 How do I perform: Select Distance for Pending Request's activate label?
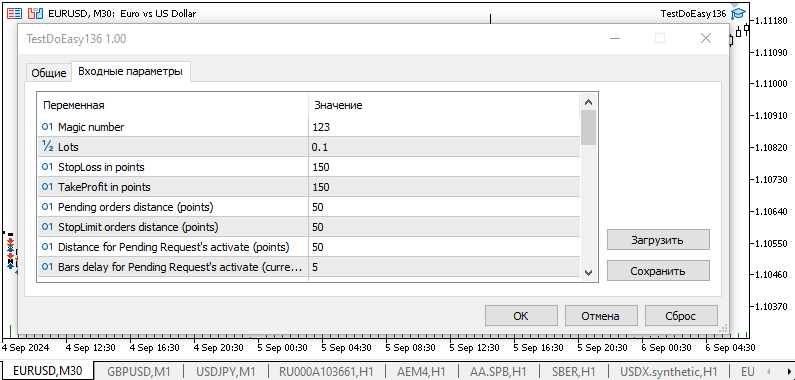pos(174,247)
